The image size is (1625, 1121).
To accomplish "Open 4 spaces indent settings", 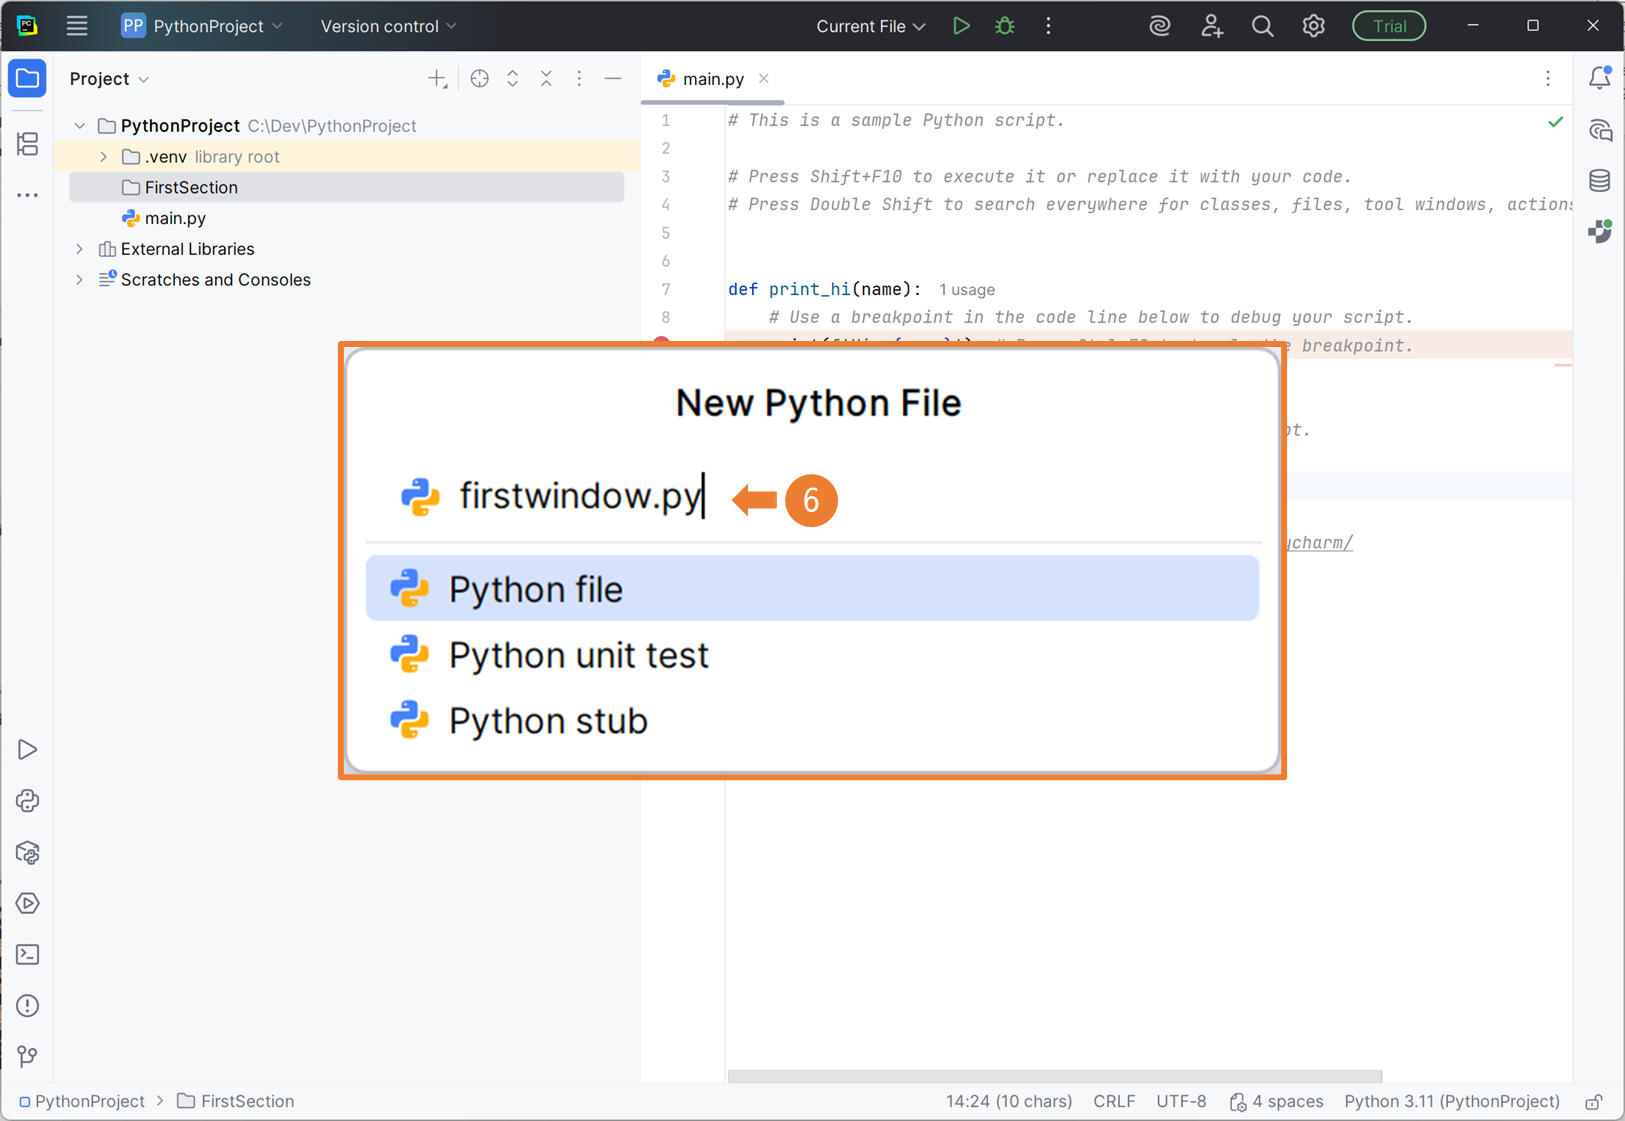I will point(1276,1102).
